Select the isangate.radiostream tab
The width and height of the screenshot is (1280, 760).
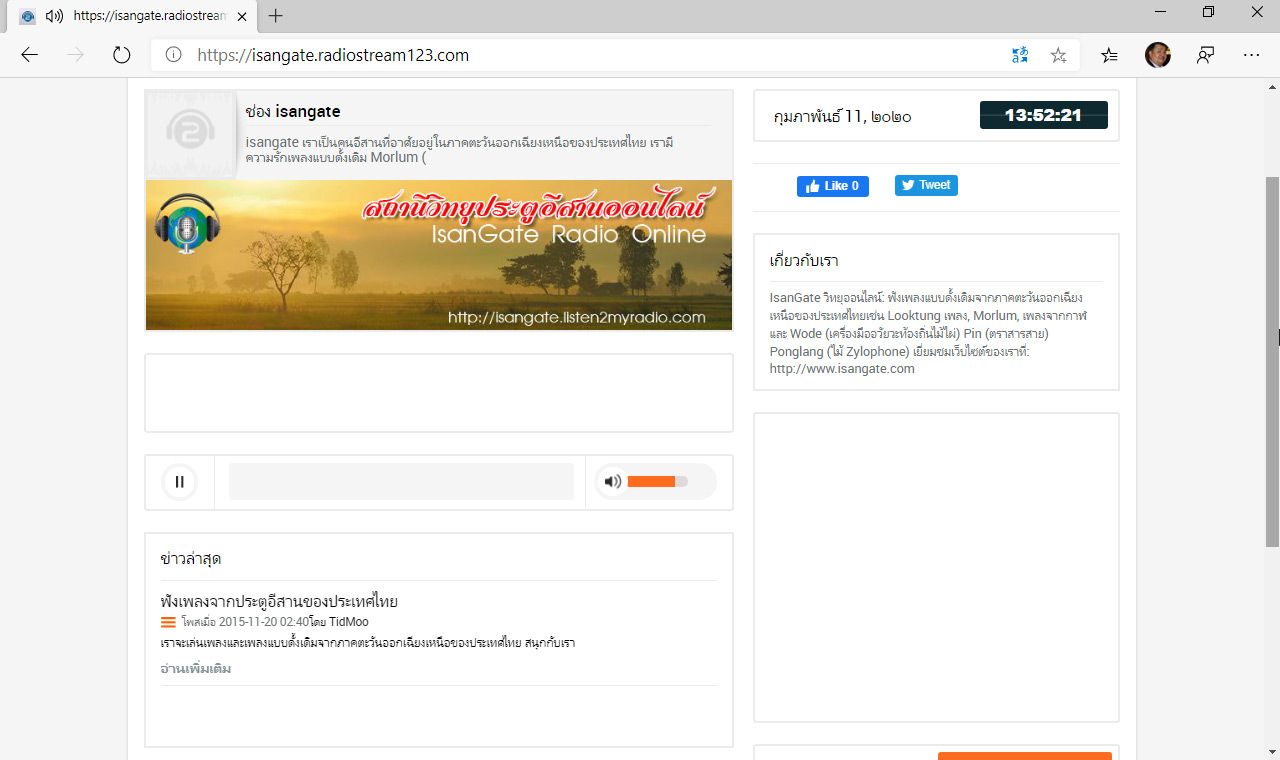click(132, 16)
